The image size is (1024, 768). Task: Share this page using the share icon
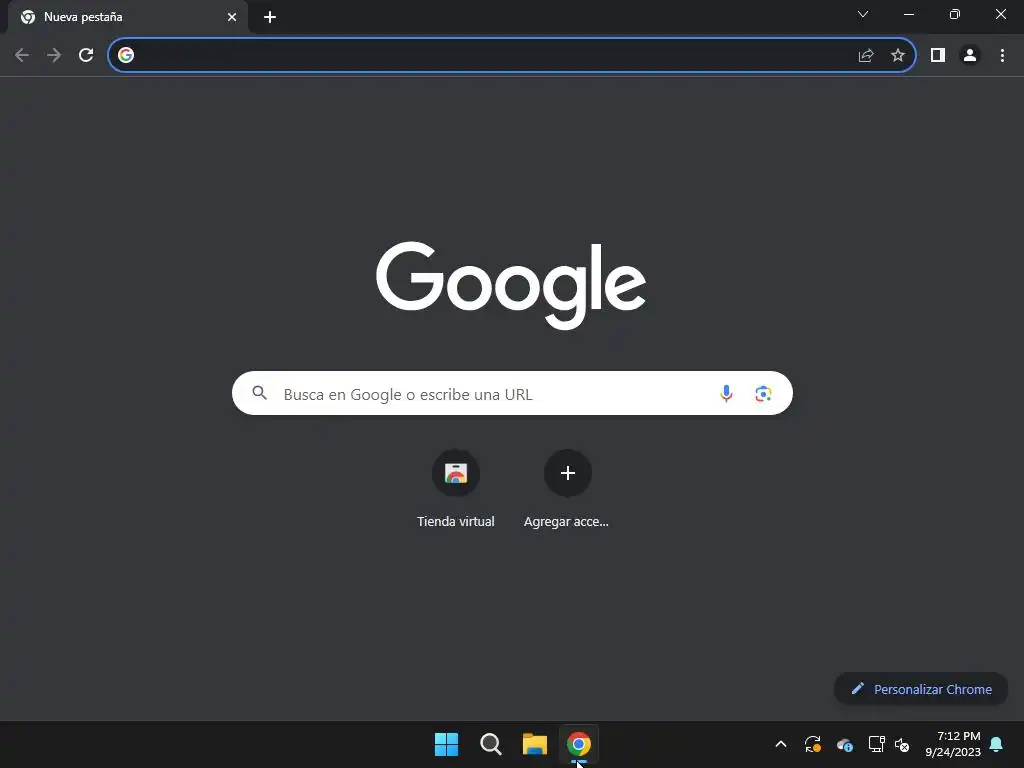[866, 56]
